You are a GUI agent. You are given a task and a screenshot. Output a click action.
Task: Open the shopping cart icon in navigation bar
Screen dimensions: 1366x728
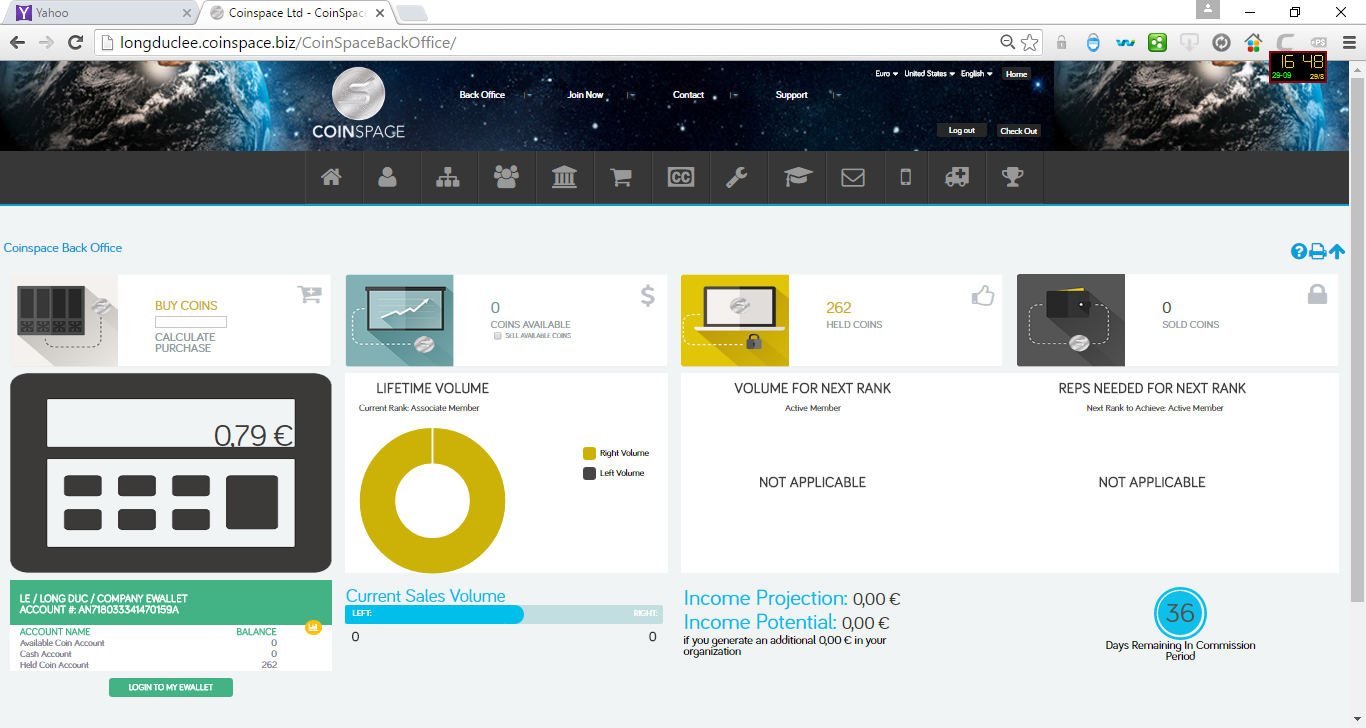(621, 177)
